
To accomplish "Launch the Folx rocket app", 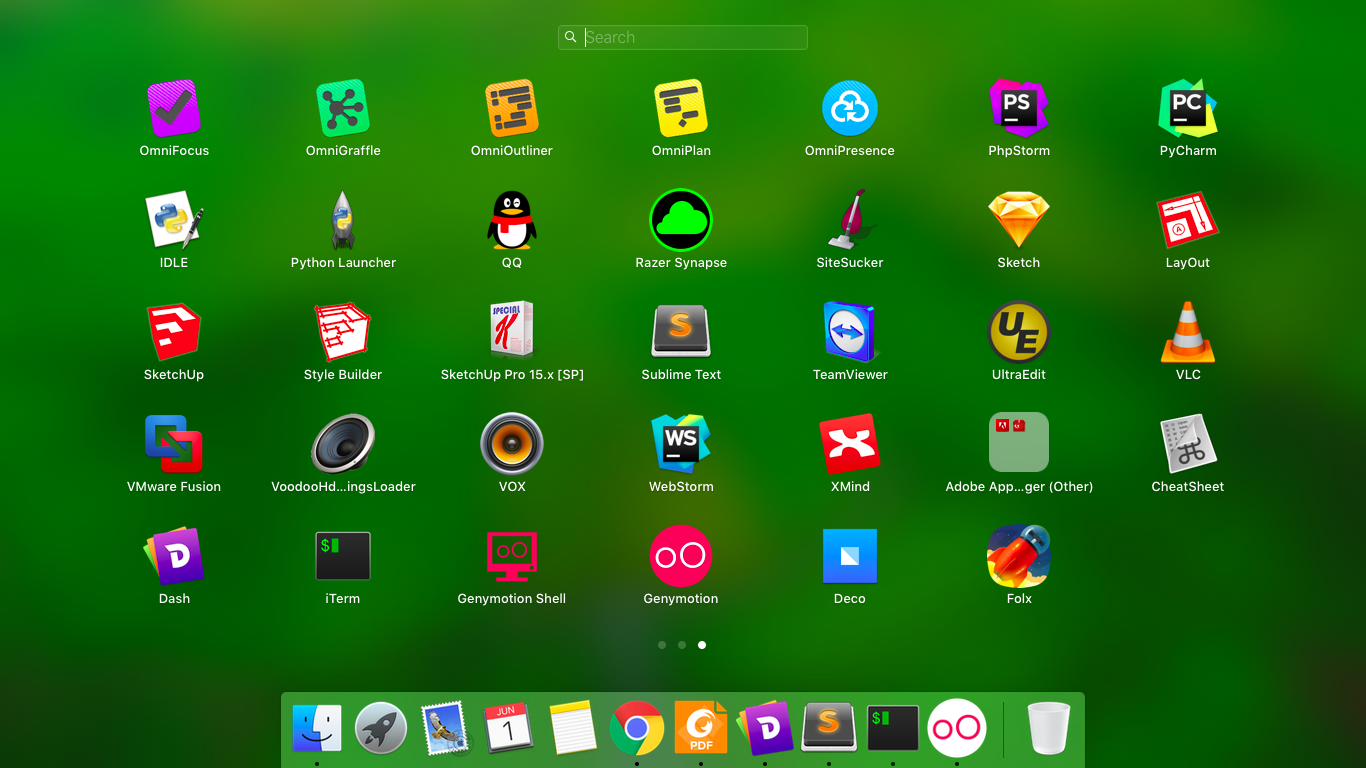I will [1019, 556].
